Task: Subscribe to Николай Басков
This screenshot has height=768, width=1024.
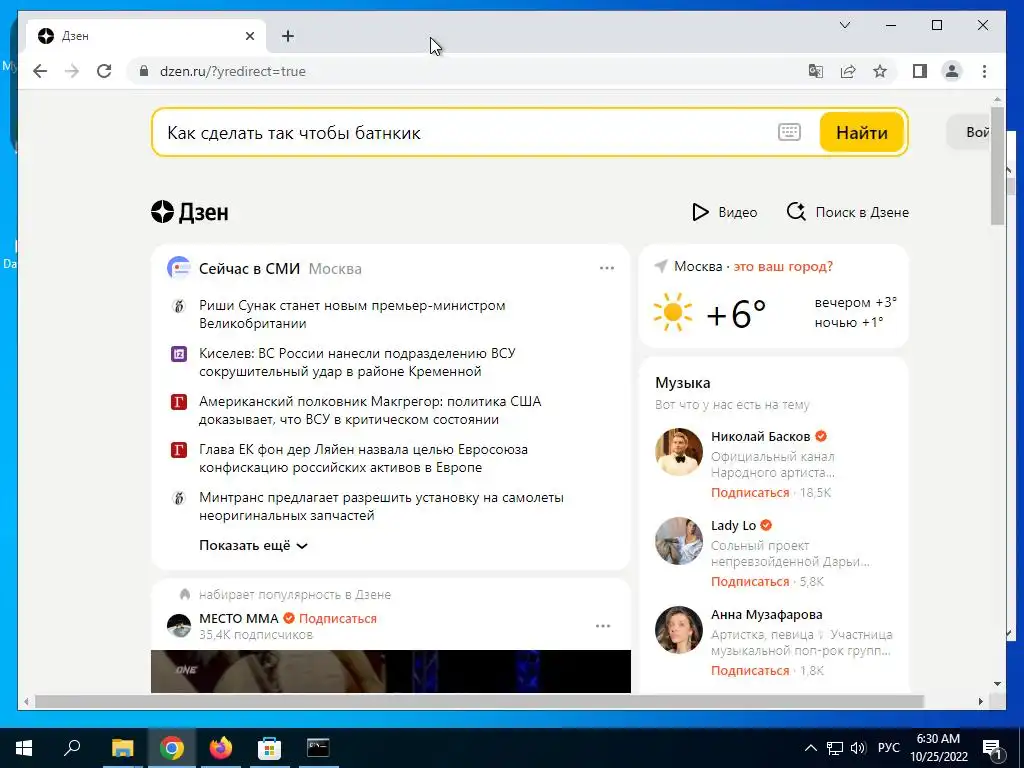Action: click(750, 492)
